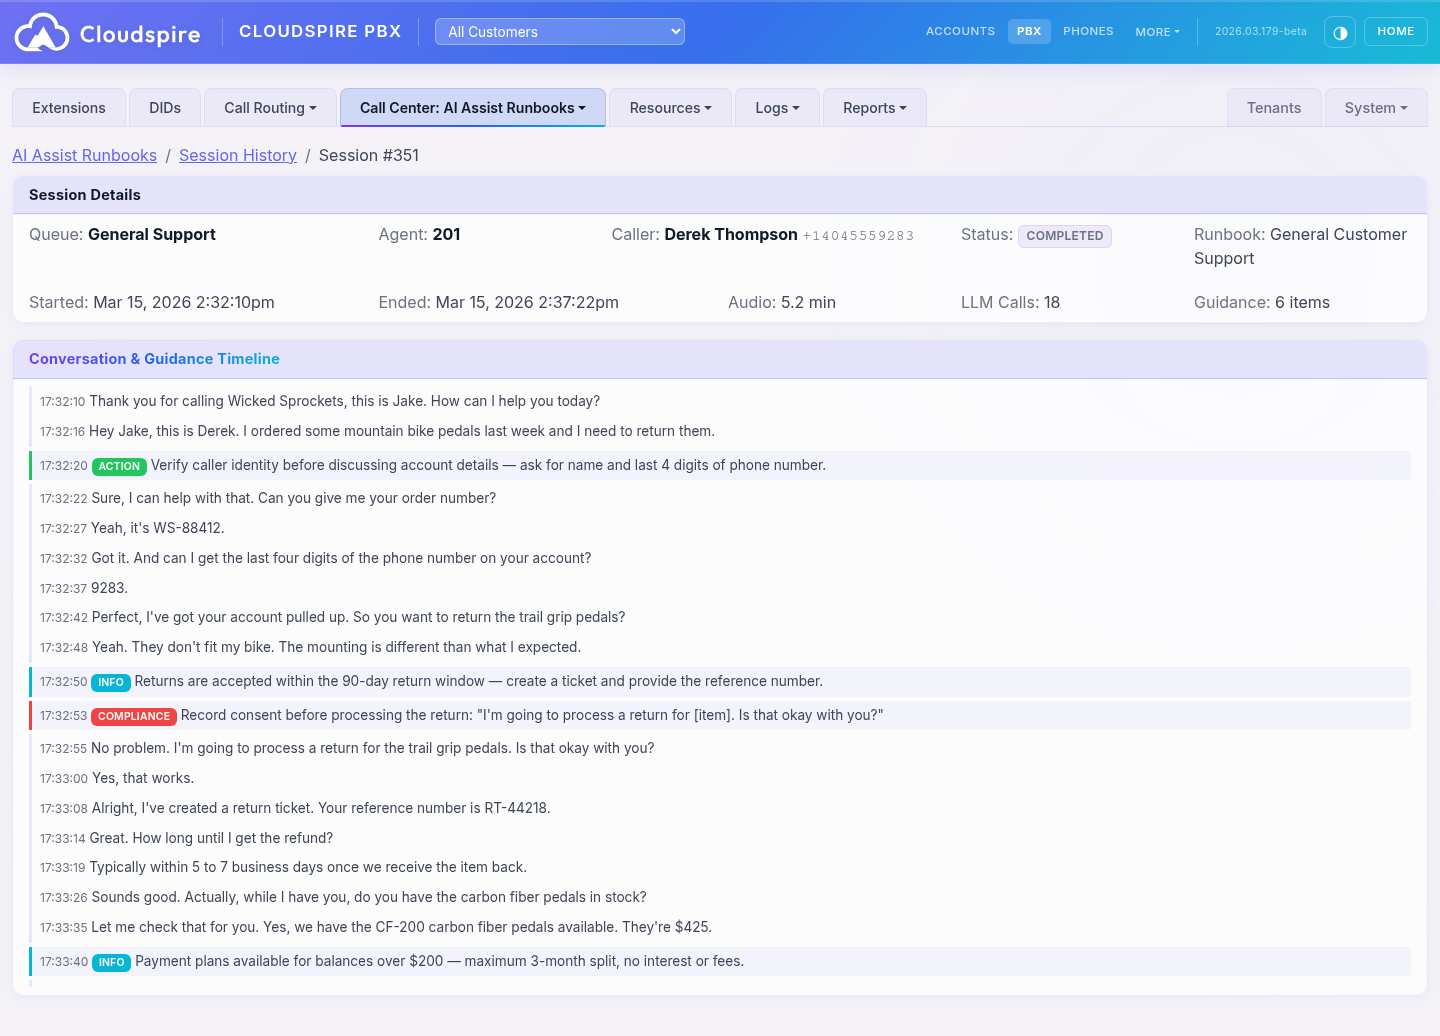Open the Session History breadcrumb link

[237, 155]
